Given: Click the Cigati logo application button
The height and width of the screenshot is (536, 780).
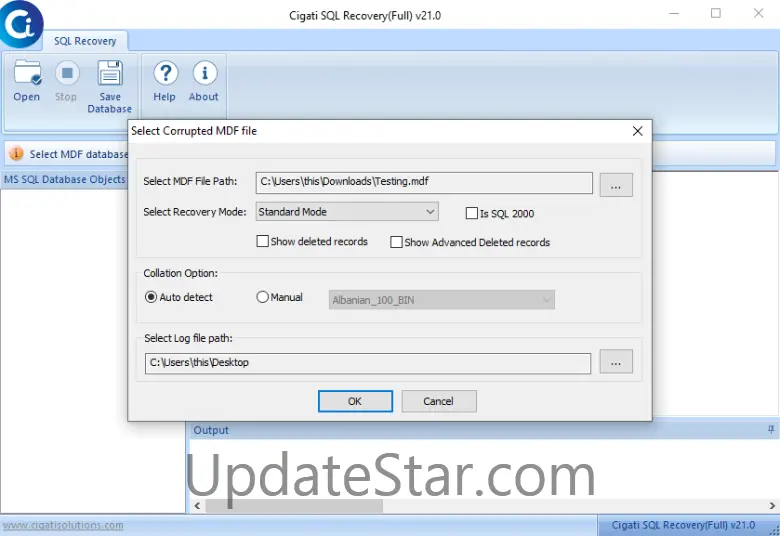Looking at the screenshot, I should coord(21,24).
